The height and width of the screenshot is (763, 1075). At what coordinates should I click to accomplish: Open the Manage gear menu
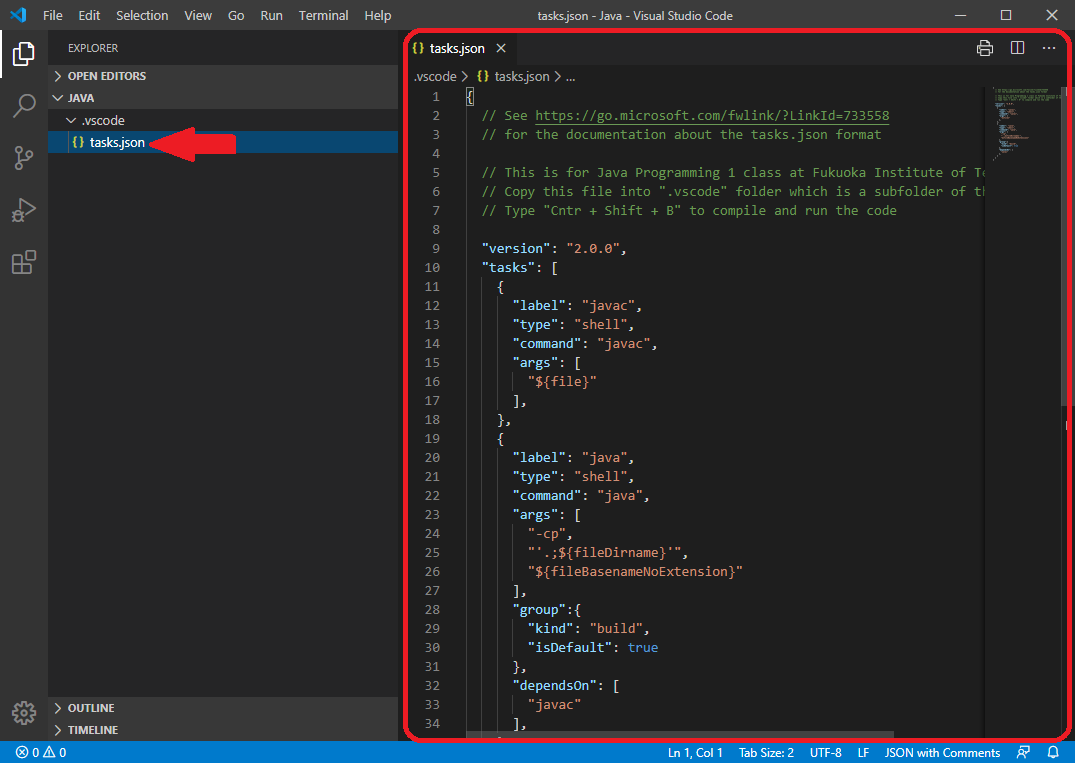23,713
